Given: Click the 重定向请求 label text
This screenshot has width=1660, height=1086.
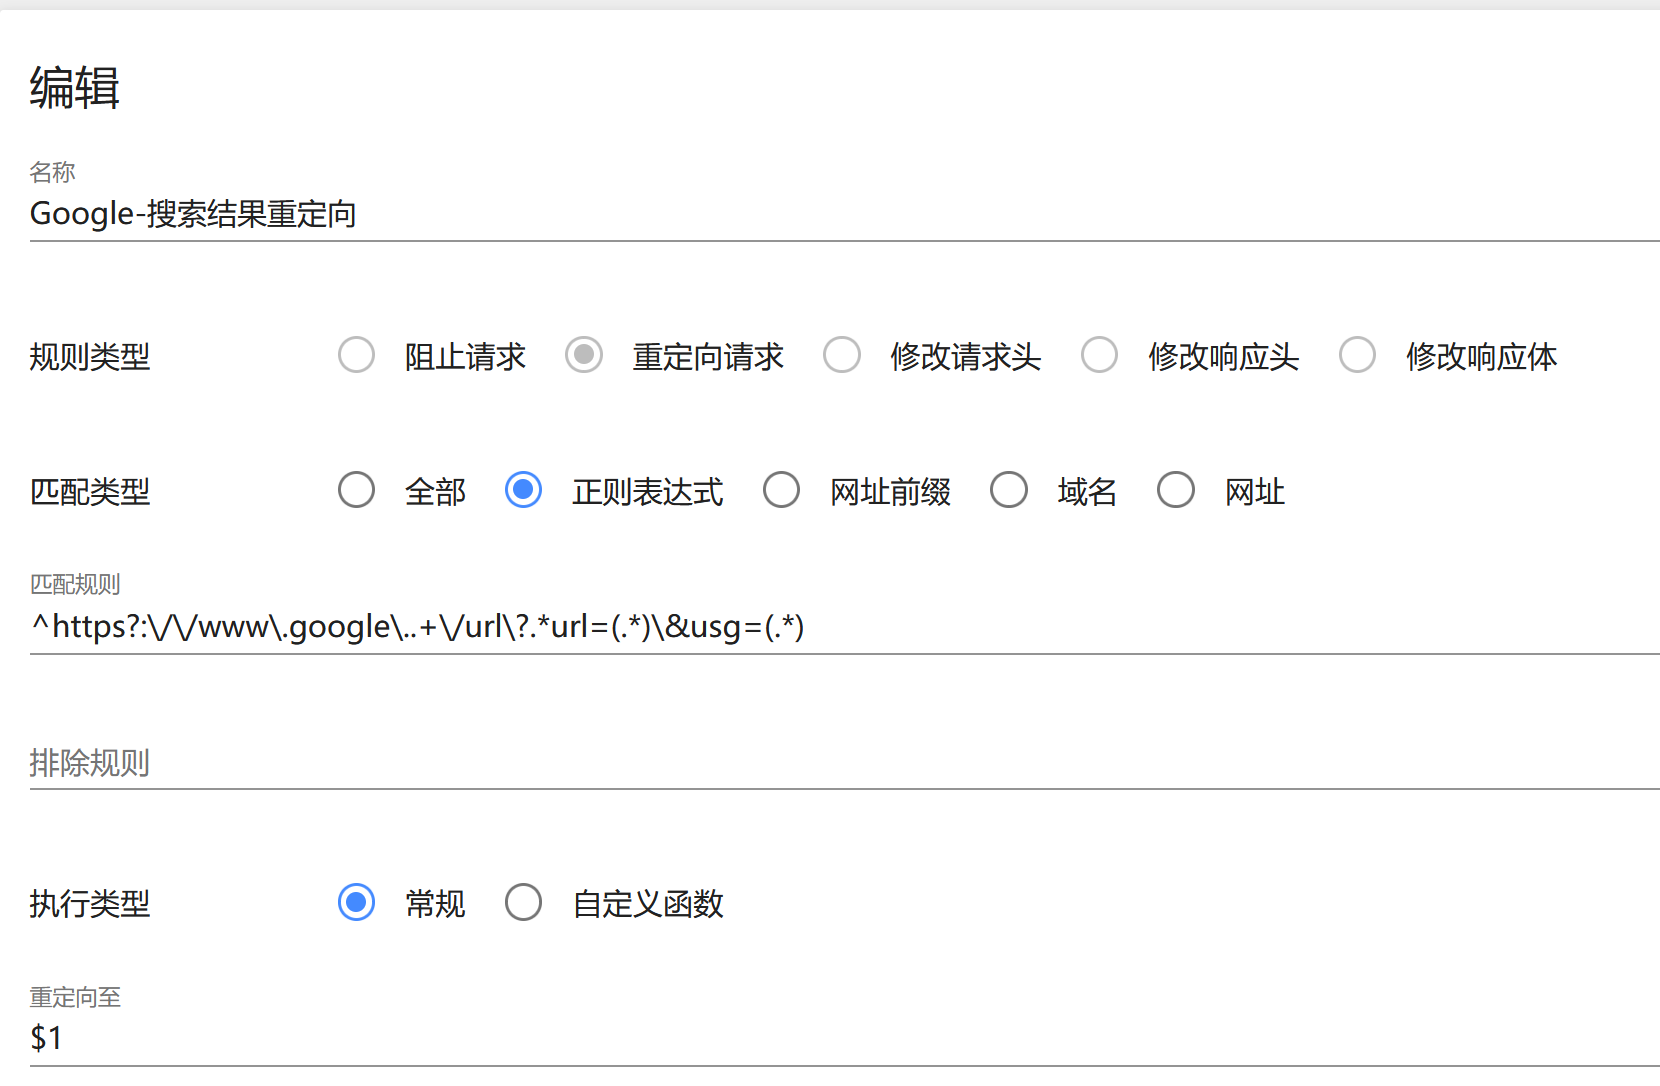Looking at the screenshot, I should pos(708,357).
